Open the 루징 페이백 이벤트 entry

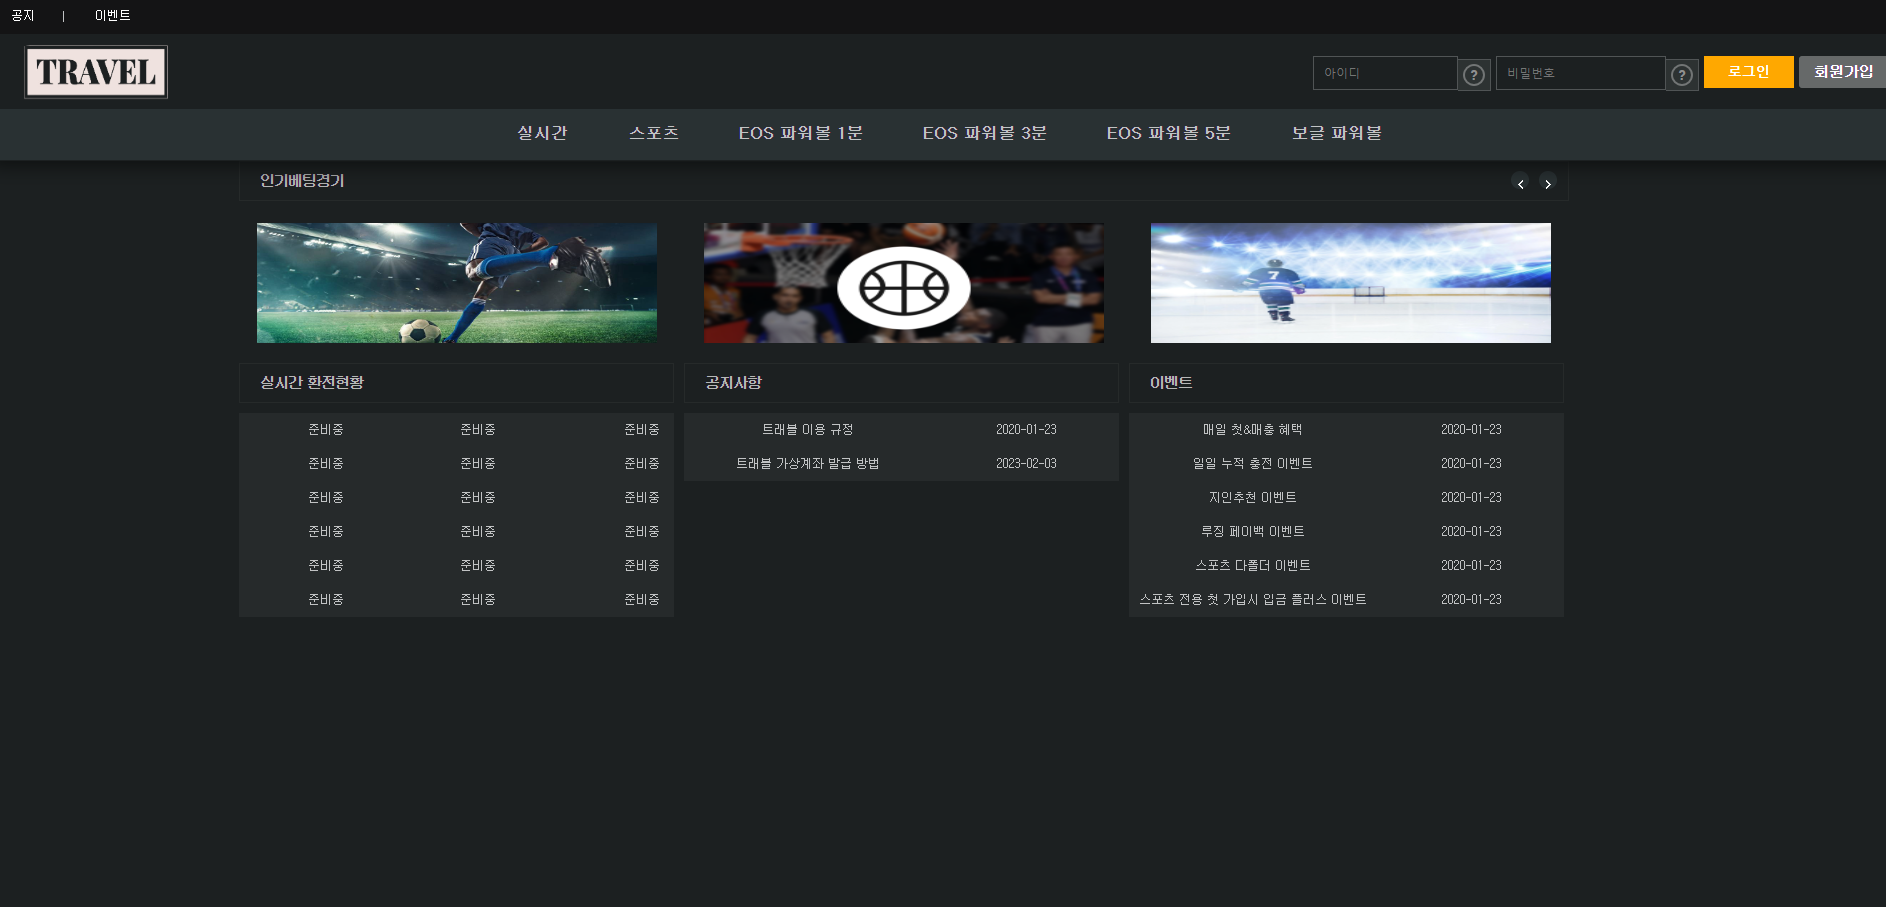click(1252, 531)
